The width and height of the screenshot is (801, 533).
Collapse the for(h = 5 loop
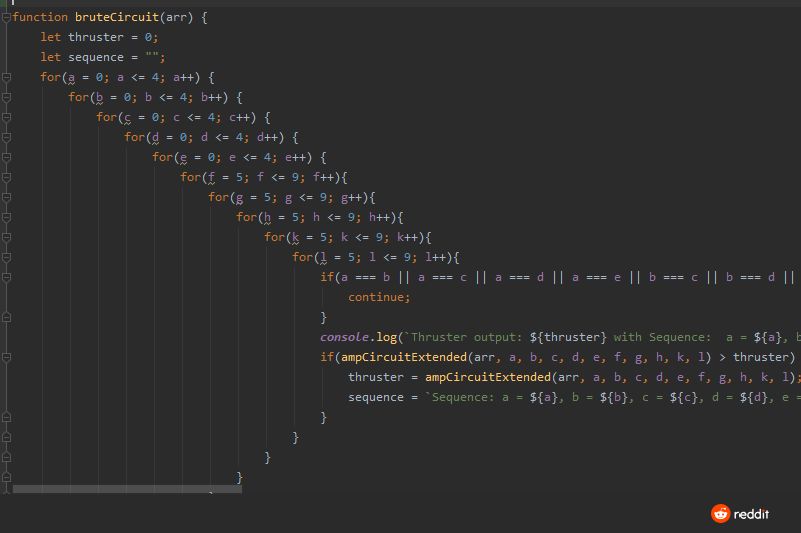tap(6, 218)
